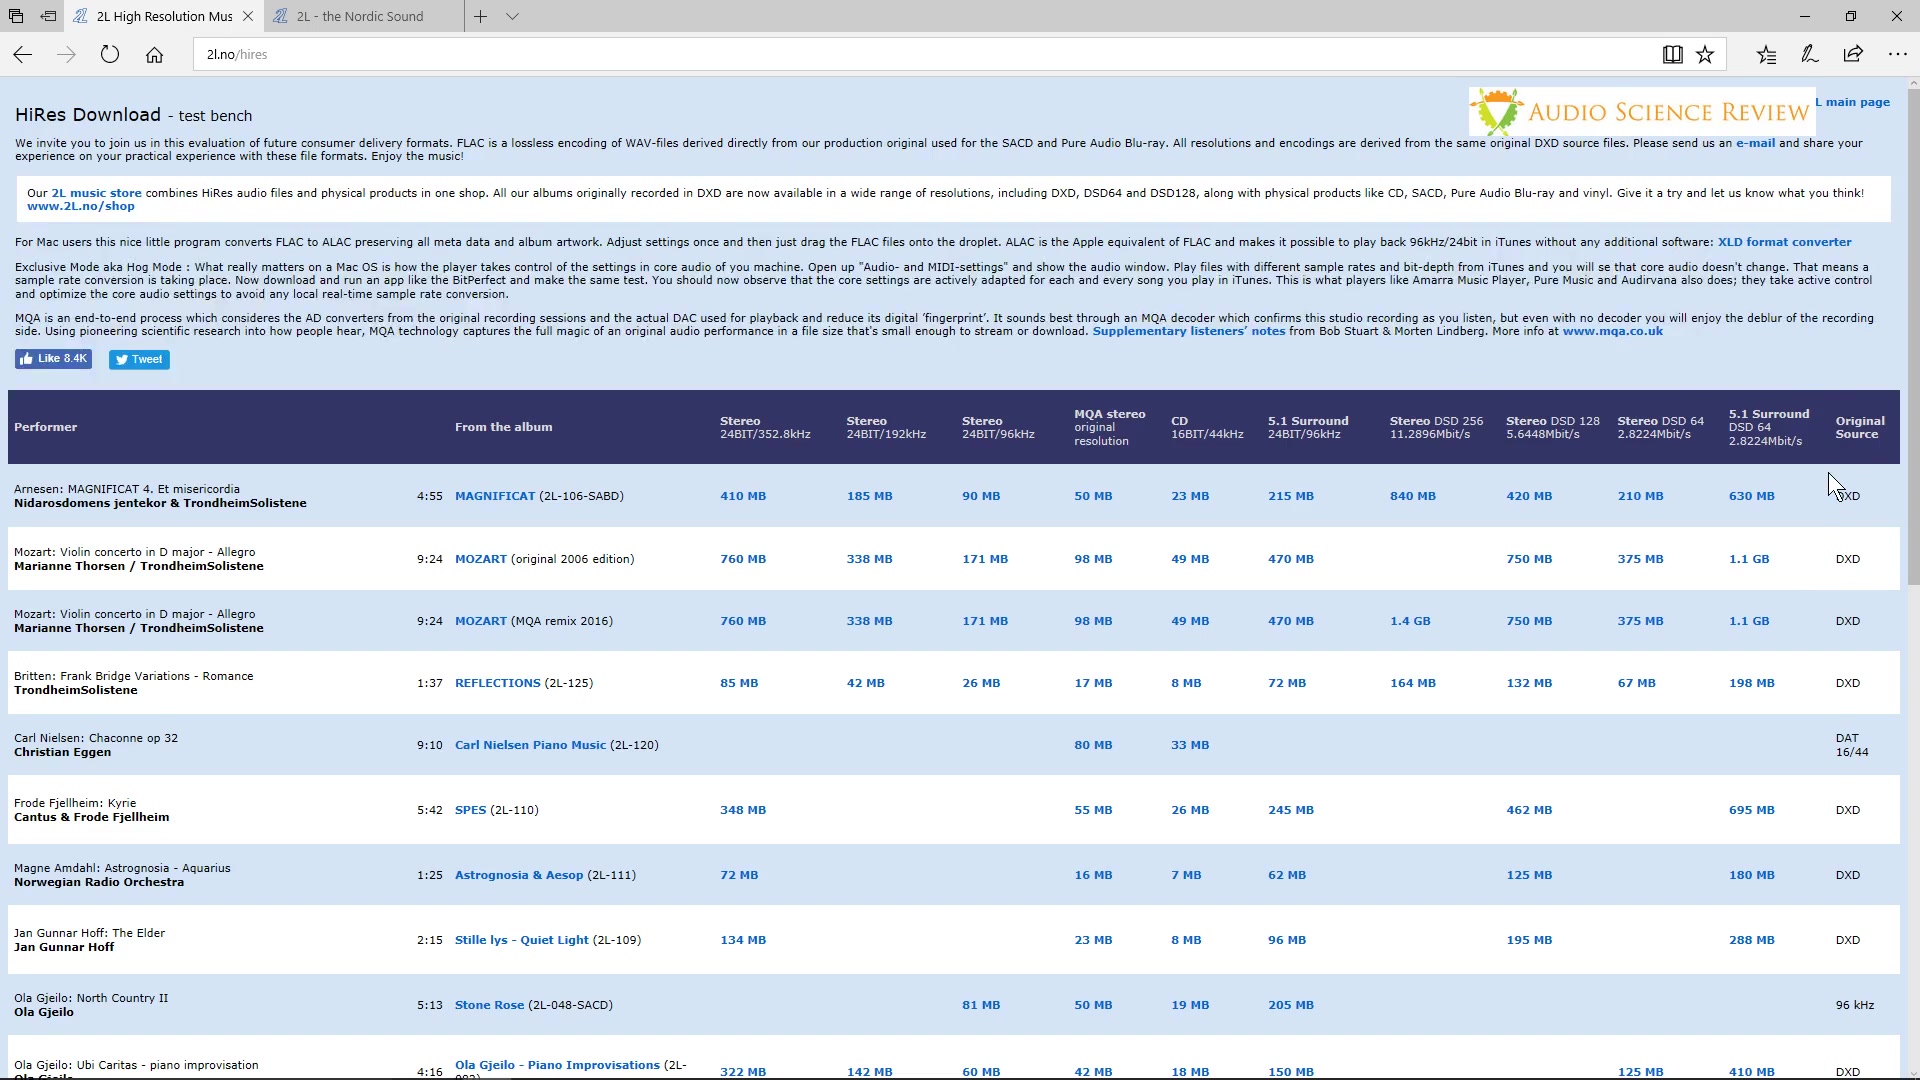Click the bookmark star icon in address bar

pos(1706,54)
